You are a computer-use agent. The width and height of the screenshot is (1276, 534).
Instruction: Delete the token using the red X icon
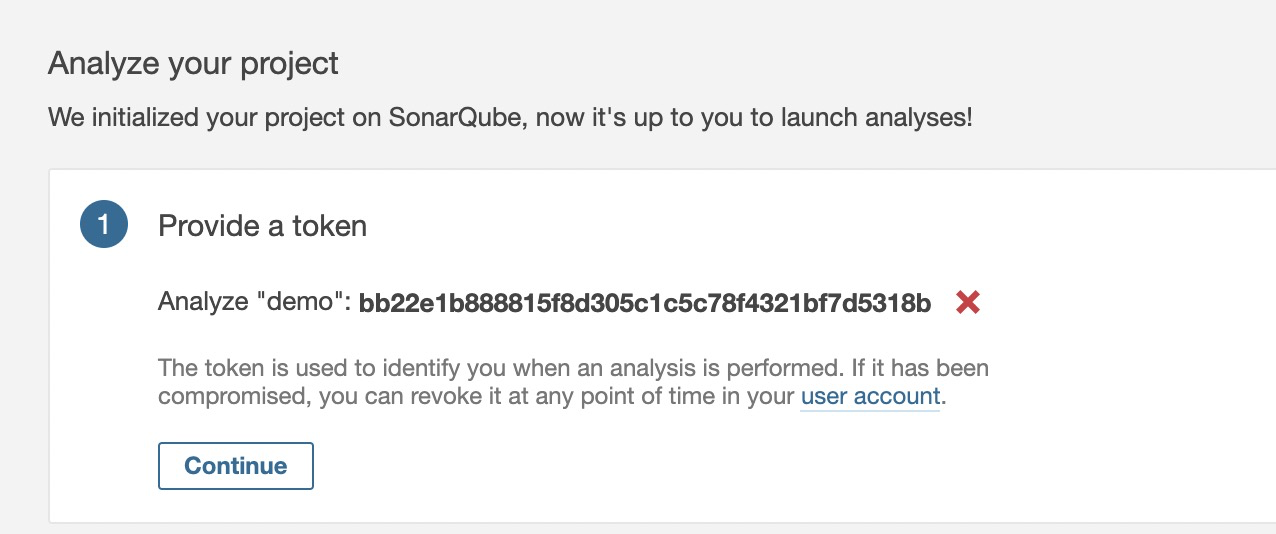click(x=967, y=302)
